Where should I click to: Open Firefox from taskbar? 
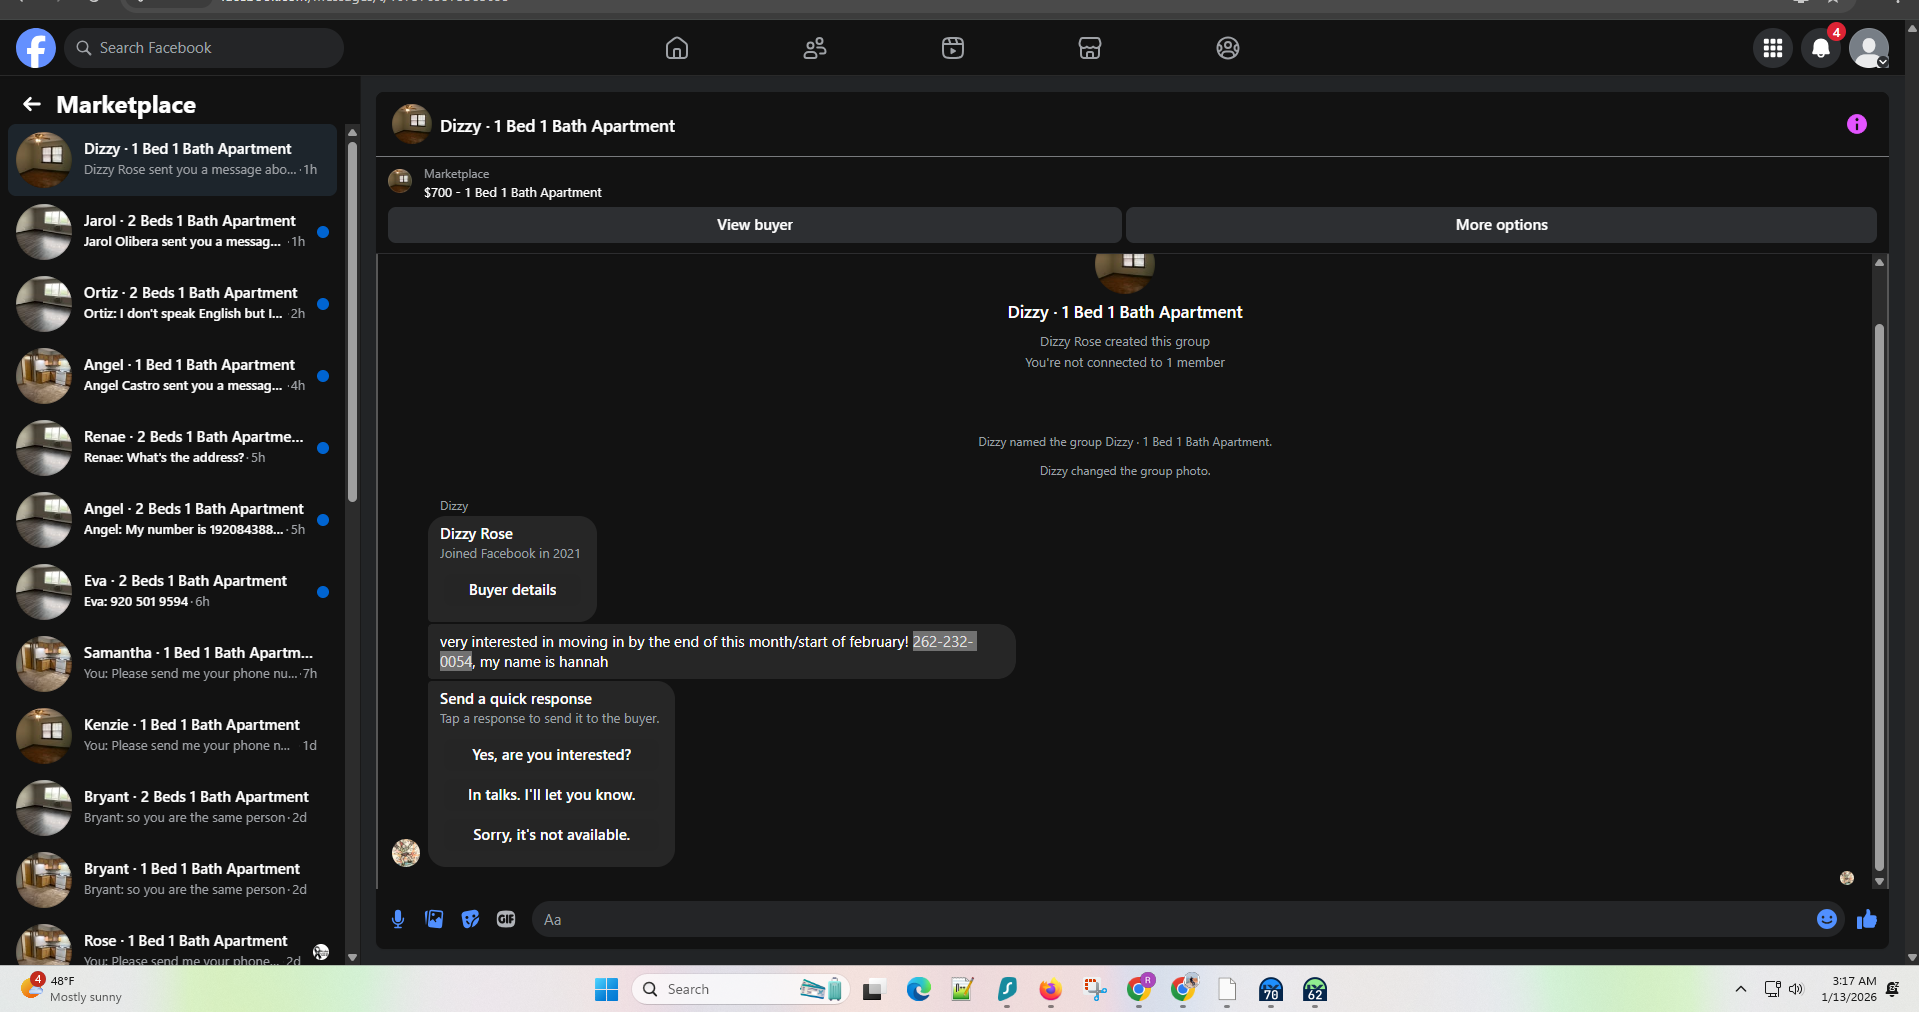pos(1050,989)
